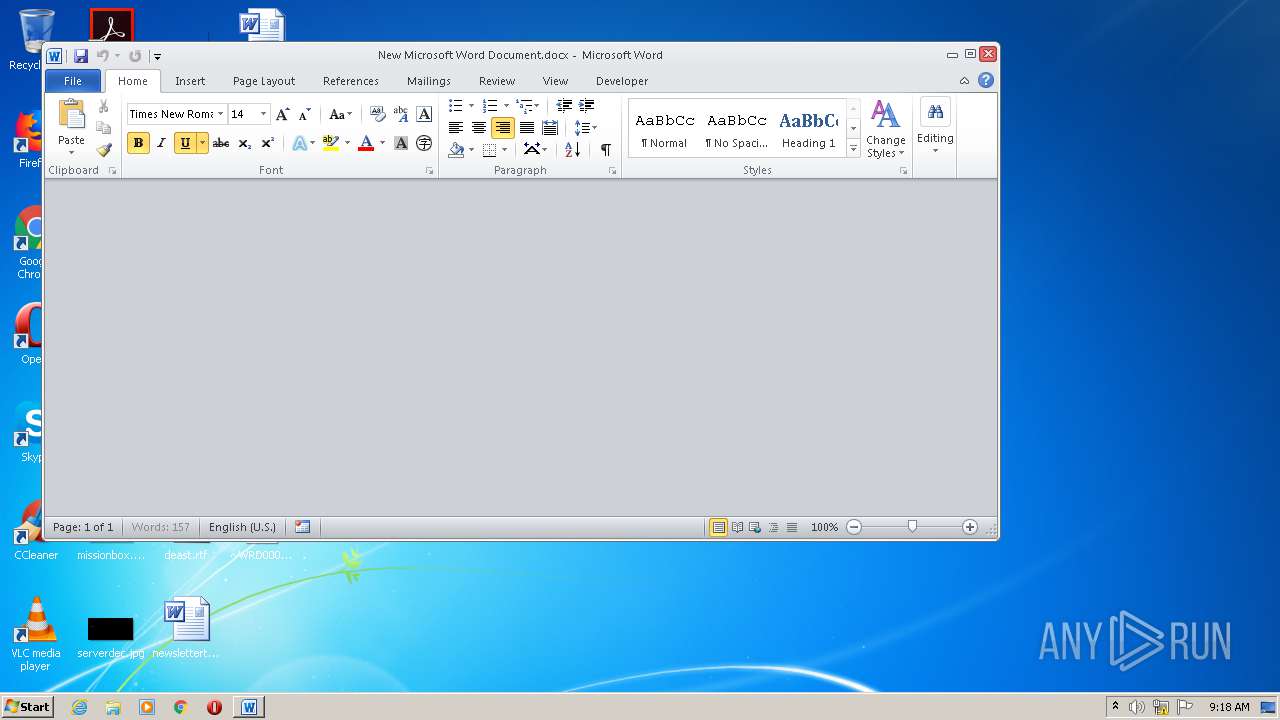Viewport: 1280px width, 720px height.
Task: Open the underline style dropdown arrow
Action: click(x=202, y=143)
